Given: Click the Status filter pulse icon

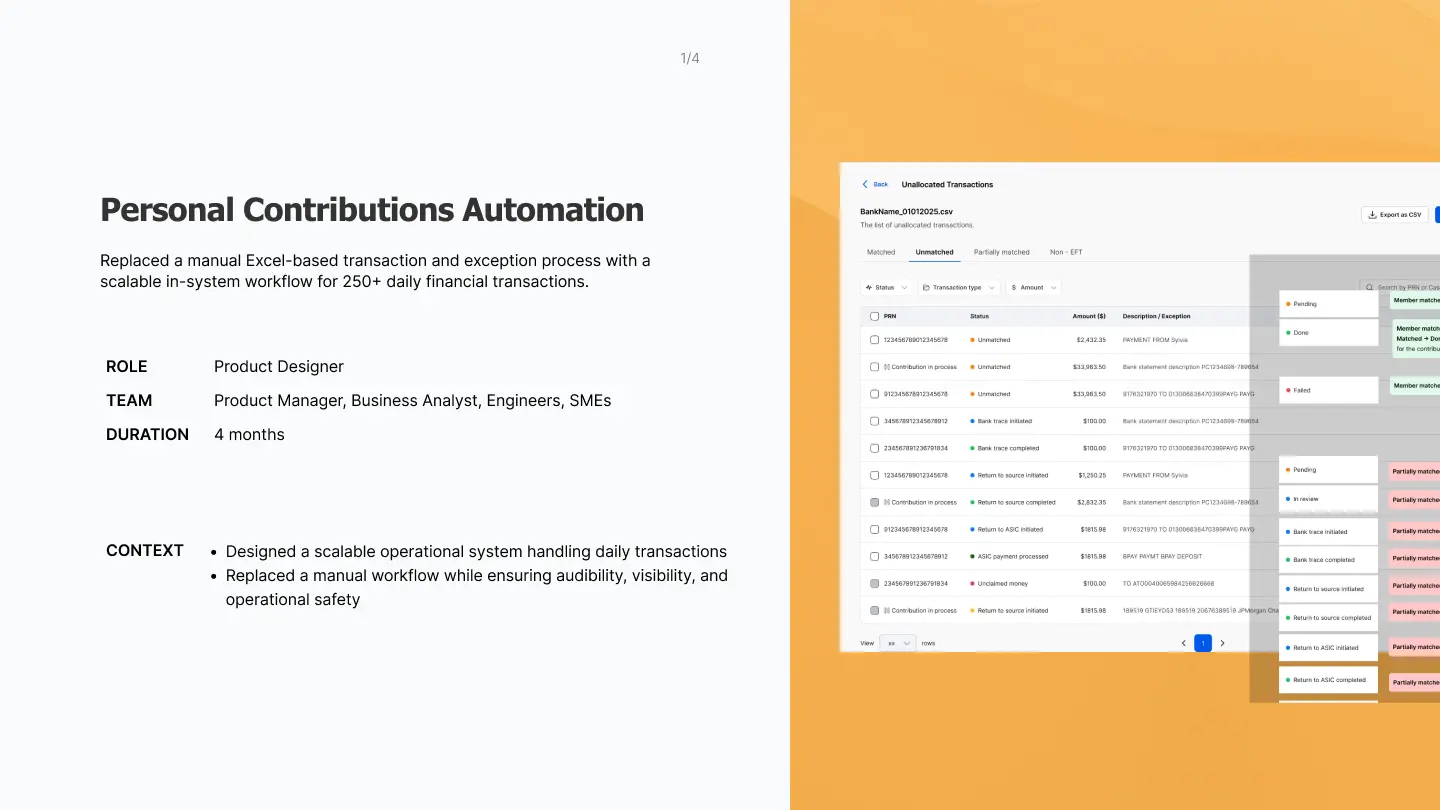Looking at the screenshot, I should click(x=869, y=287).
